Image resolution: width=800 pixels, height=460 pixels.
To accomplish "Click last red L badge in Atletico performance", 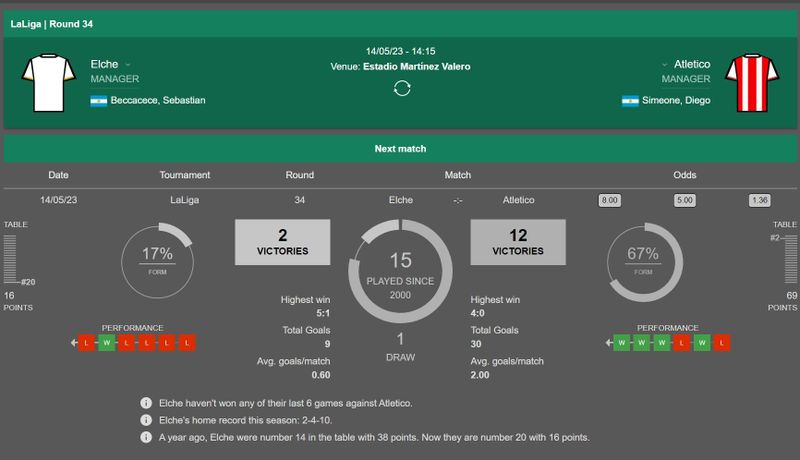I will [x=721, y=343].
